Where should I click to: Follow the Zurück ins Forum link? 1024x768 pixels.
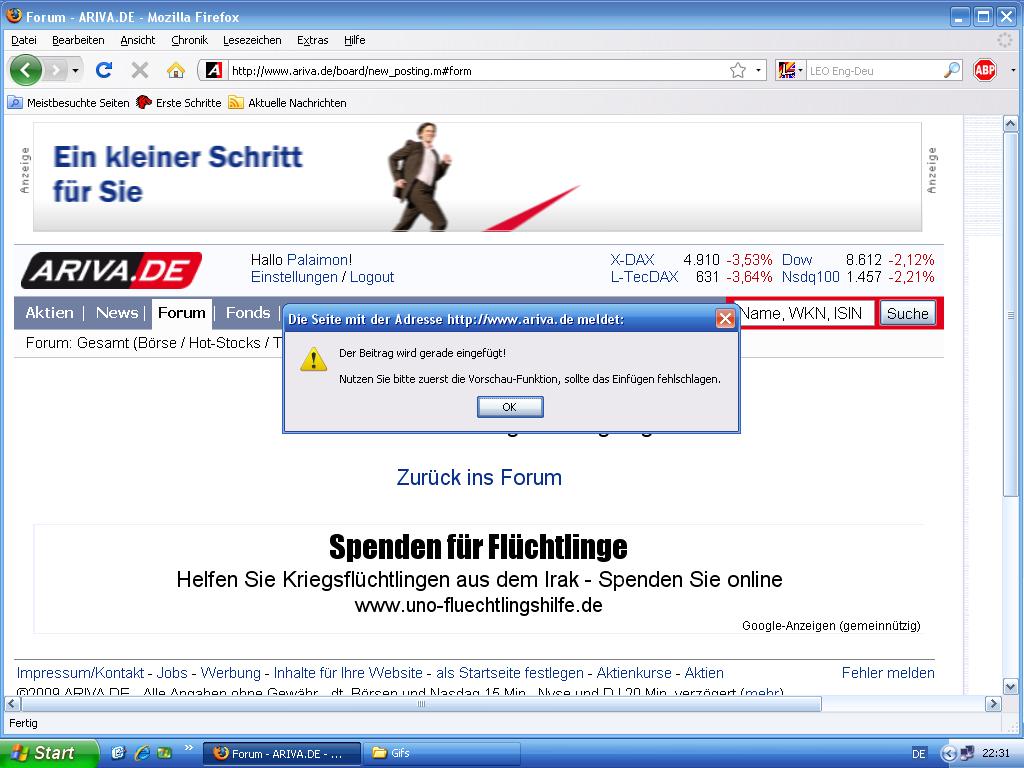pyautogui.click(x=479, y=477)
